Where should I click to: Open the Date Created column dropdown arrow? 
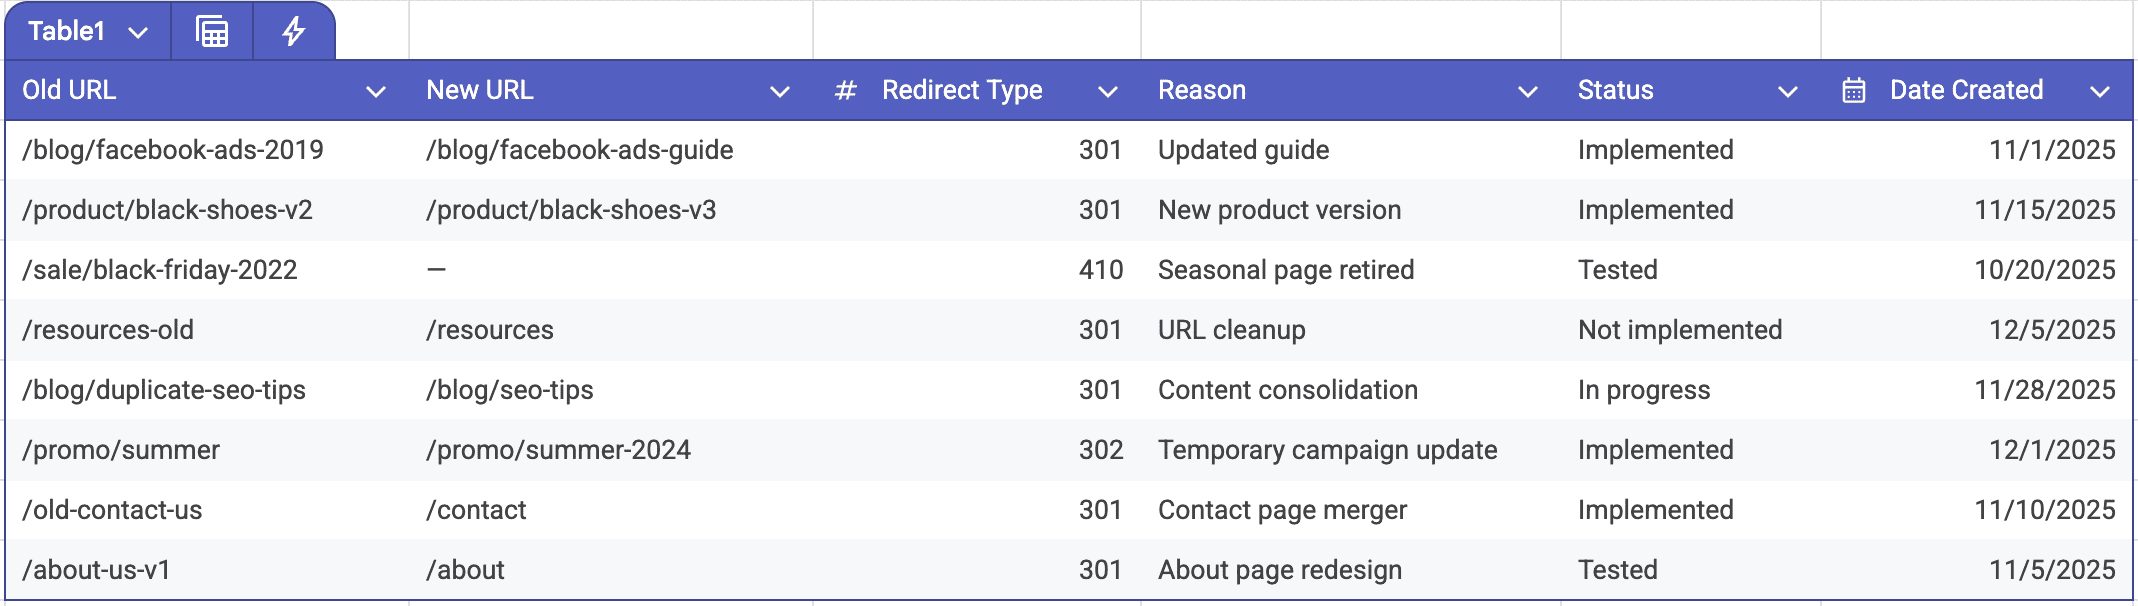point(2099,92)
